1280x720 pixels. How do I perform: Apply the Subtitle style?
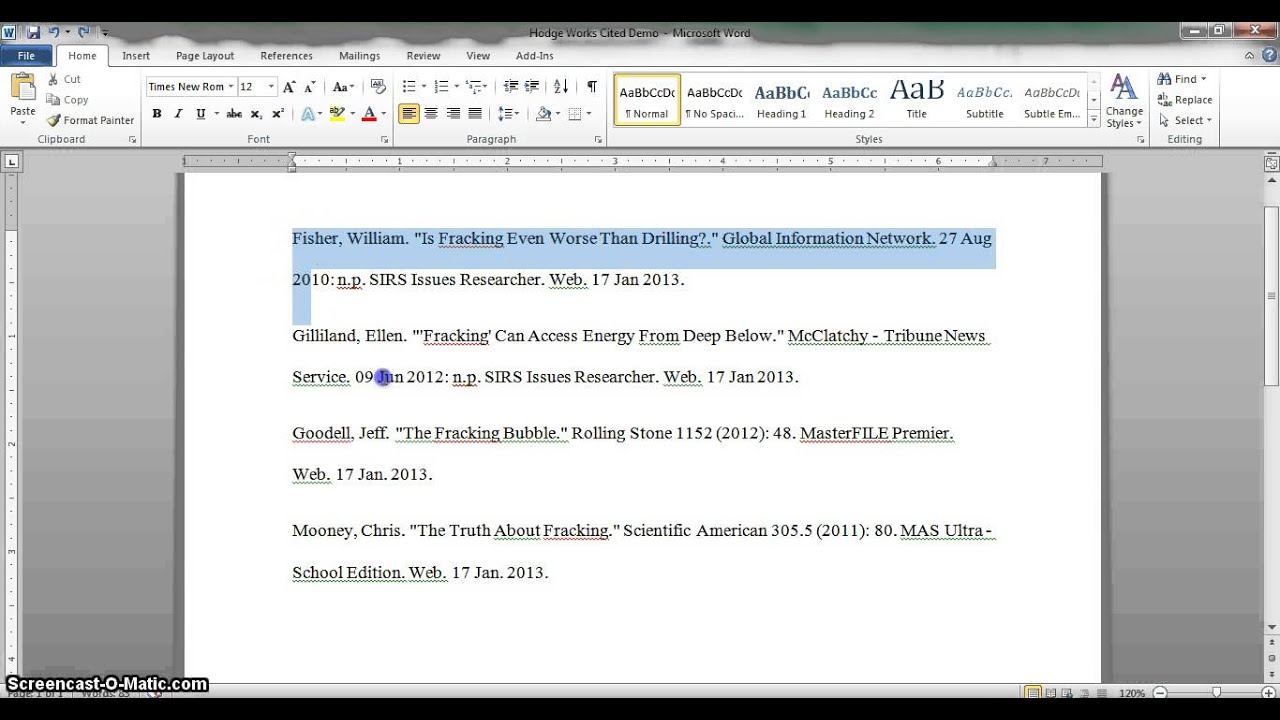coord(985,100)
